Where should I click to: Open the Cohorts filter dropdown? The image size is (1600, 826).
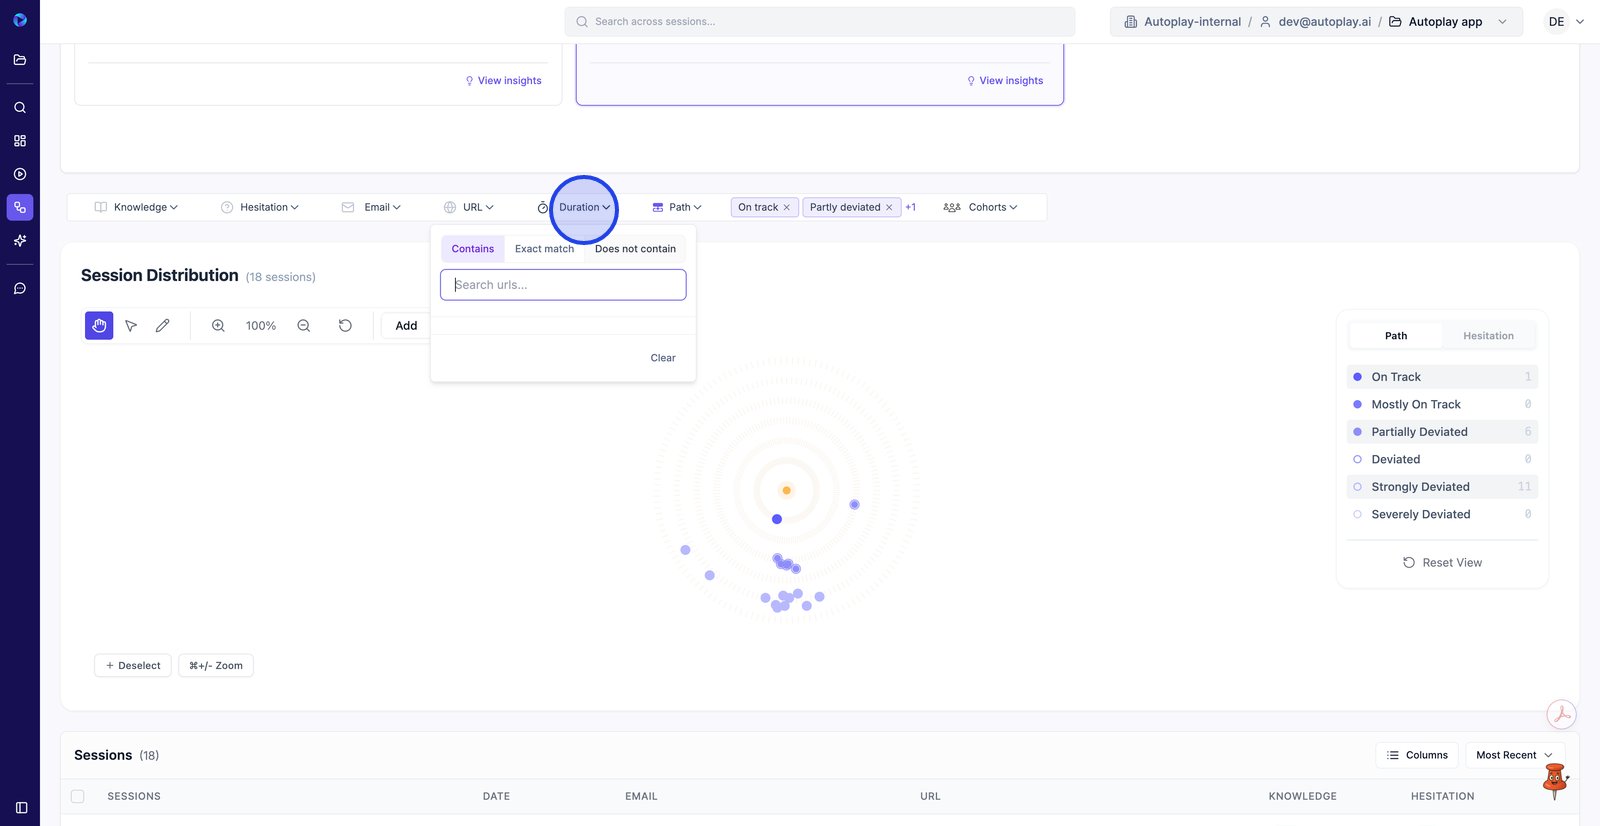[x=980, y=207]
